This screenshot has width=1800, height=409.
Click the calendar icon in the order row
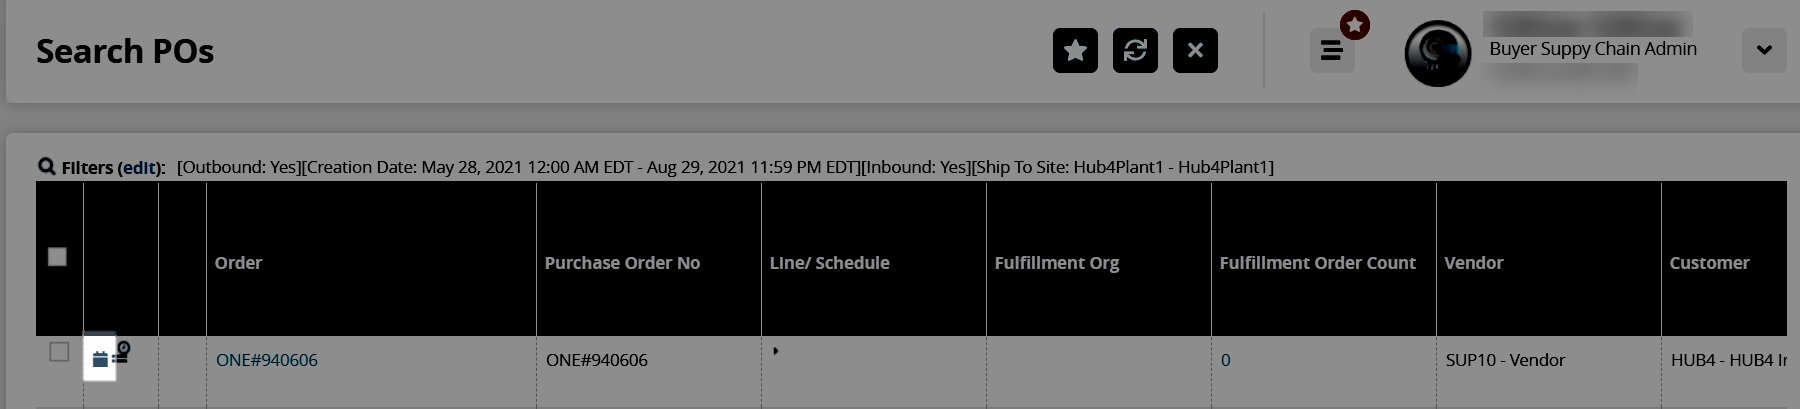[100, 359]
